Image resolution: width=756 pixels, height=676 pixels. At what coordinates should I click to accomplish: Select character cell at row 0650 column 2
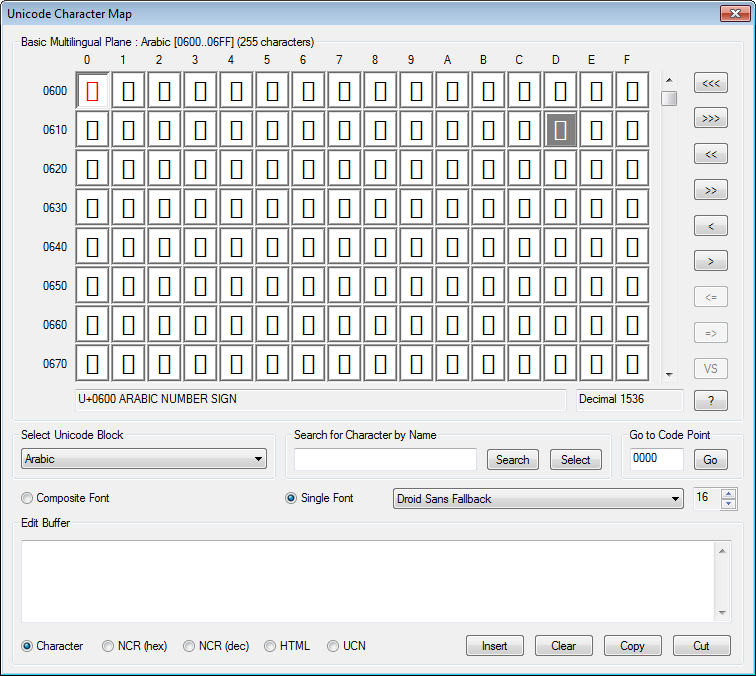tap(164, 286)
